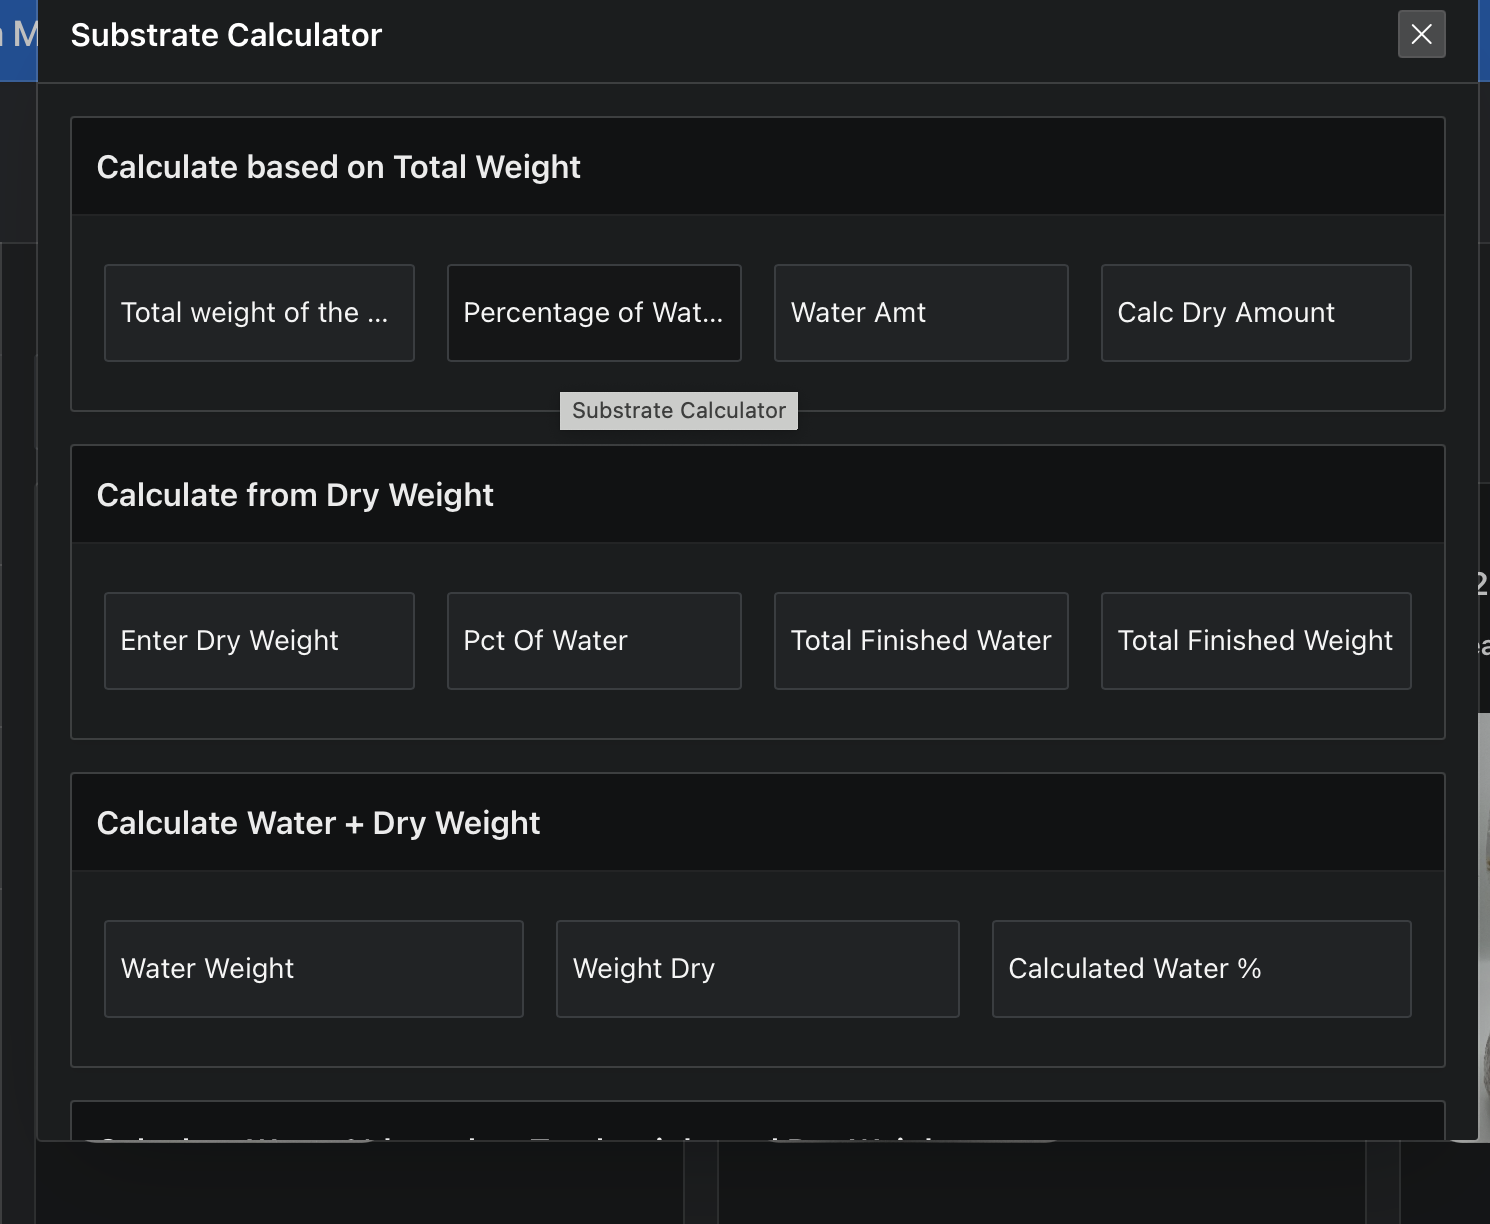The image size is (1490, 1224).
Task: Click the Calc Dry Amount field
Action: coord(1255,312)
